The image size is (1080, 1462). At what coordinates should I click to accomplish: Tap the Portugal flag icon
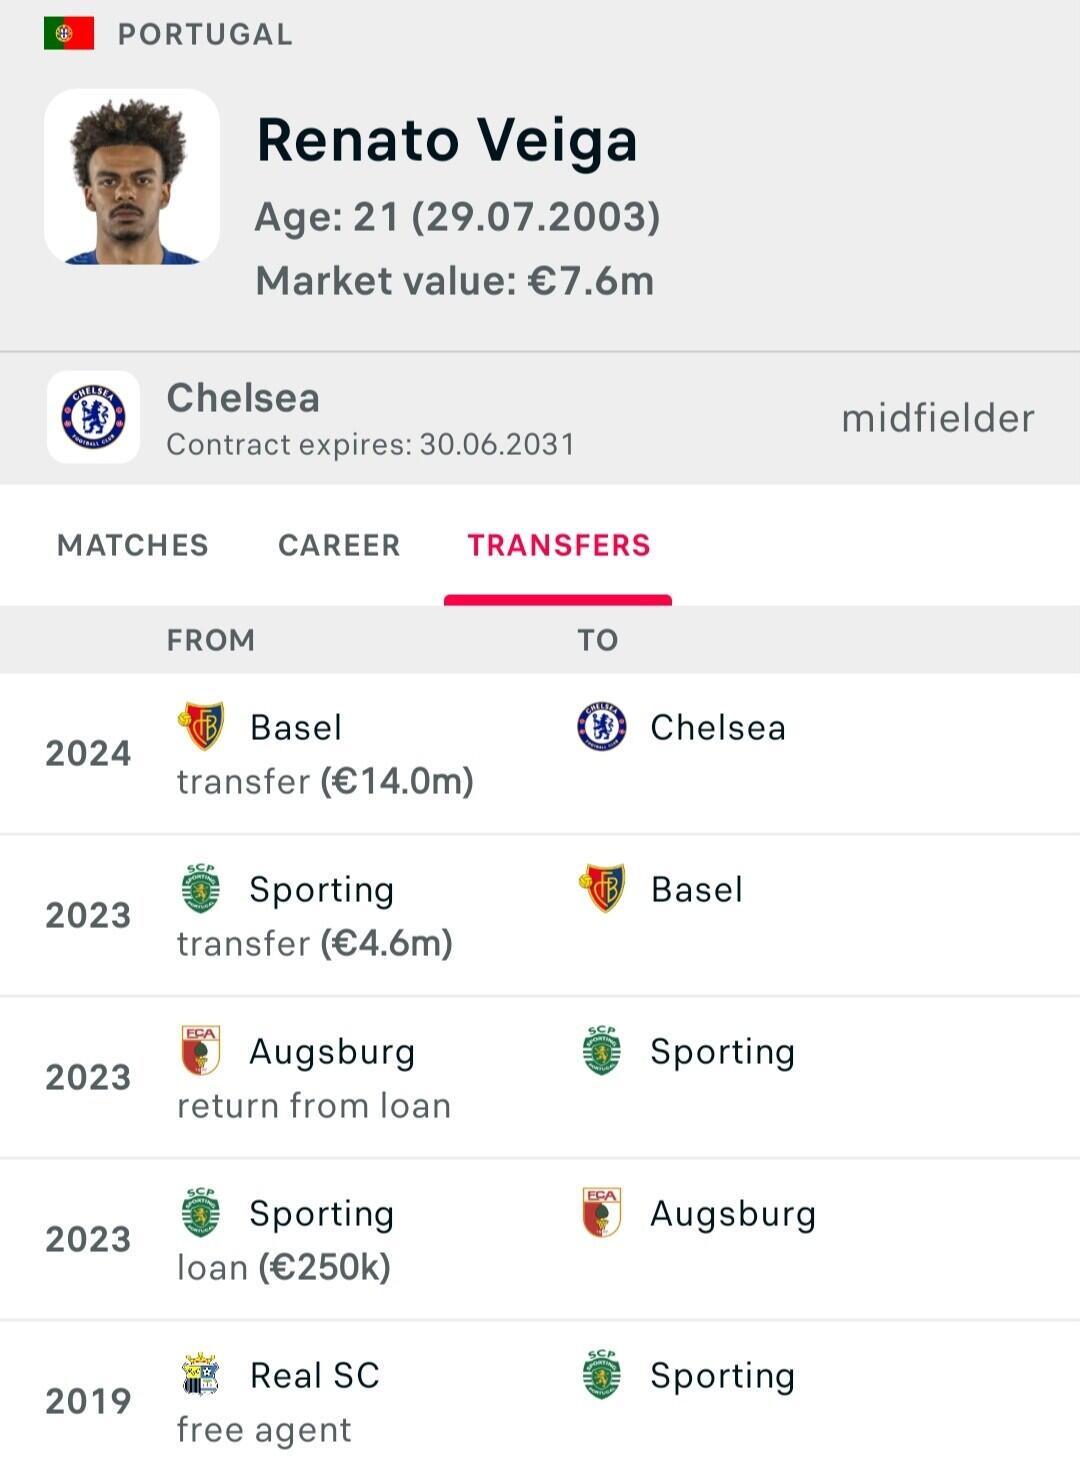tap(69, 33)
